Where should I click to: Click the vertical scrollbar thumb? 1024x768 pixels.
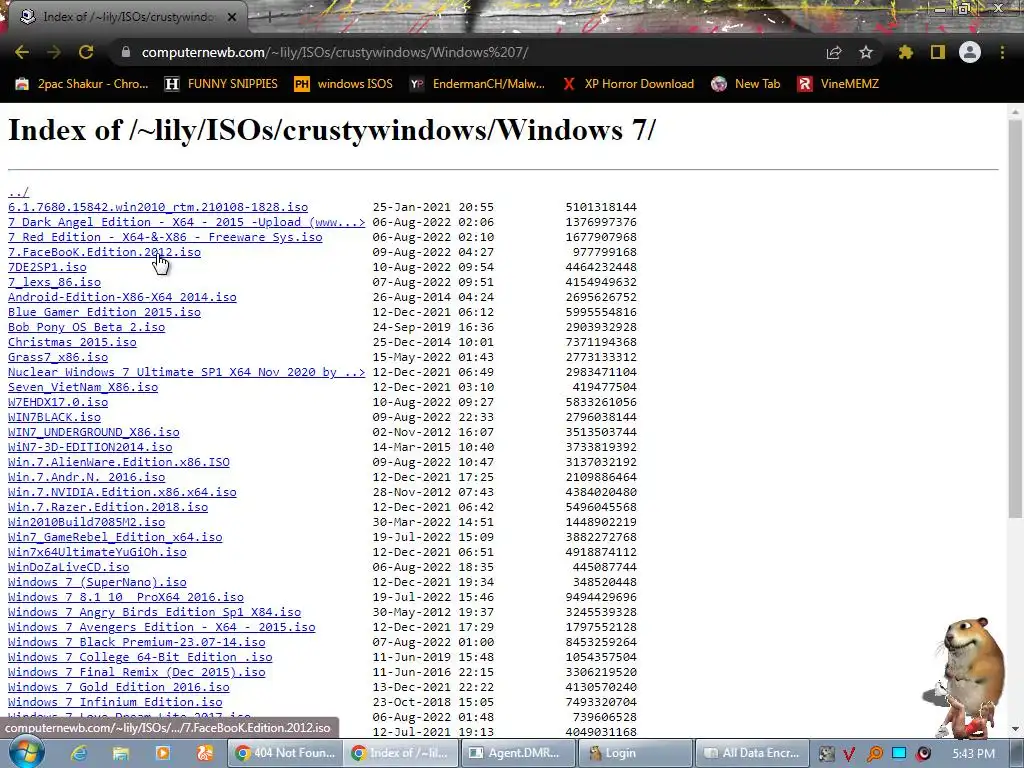1016,320
